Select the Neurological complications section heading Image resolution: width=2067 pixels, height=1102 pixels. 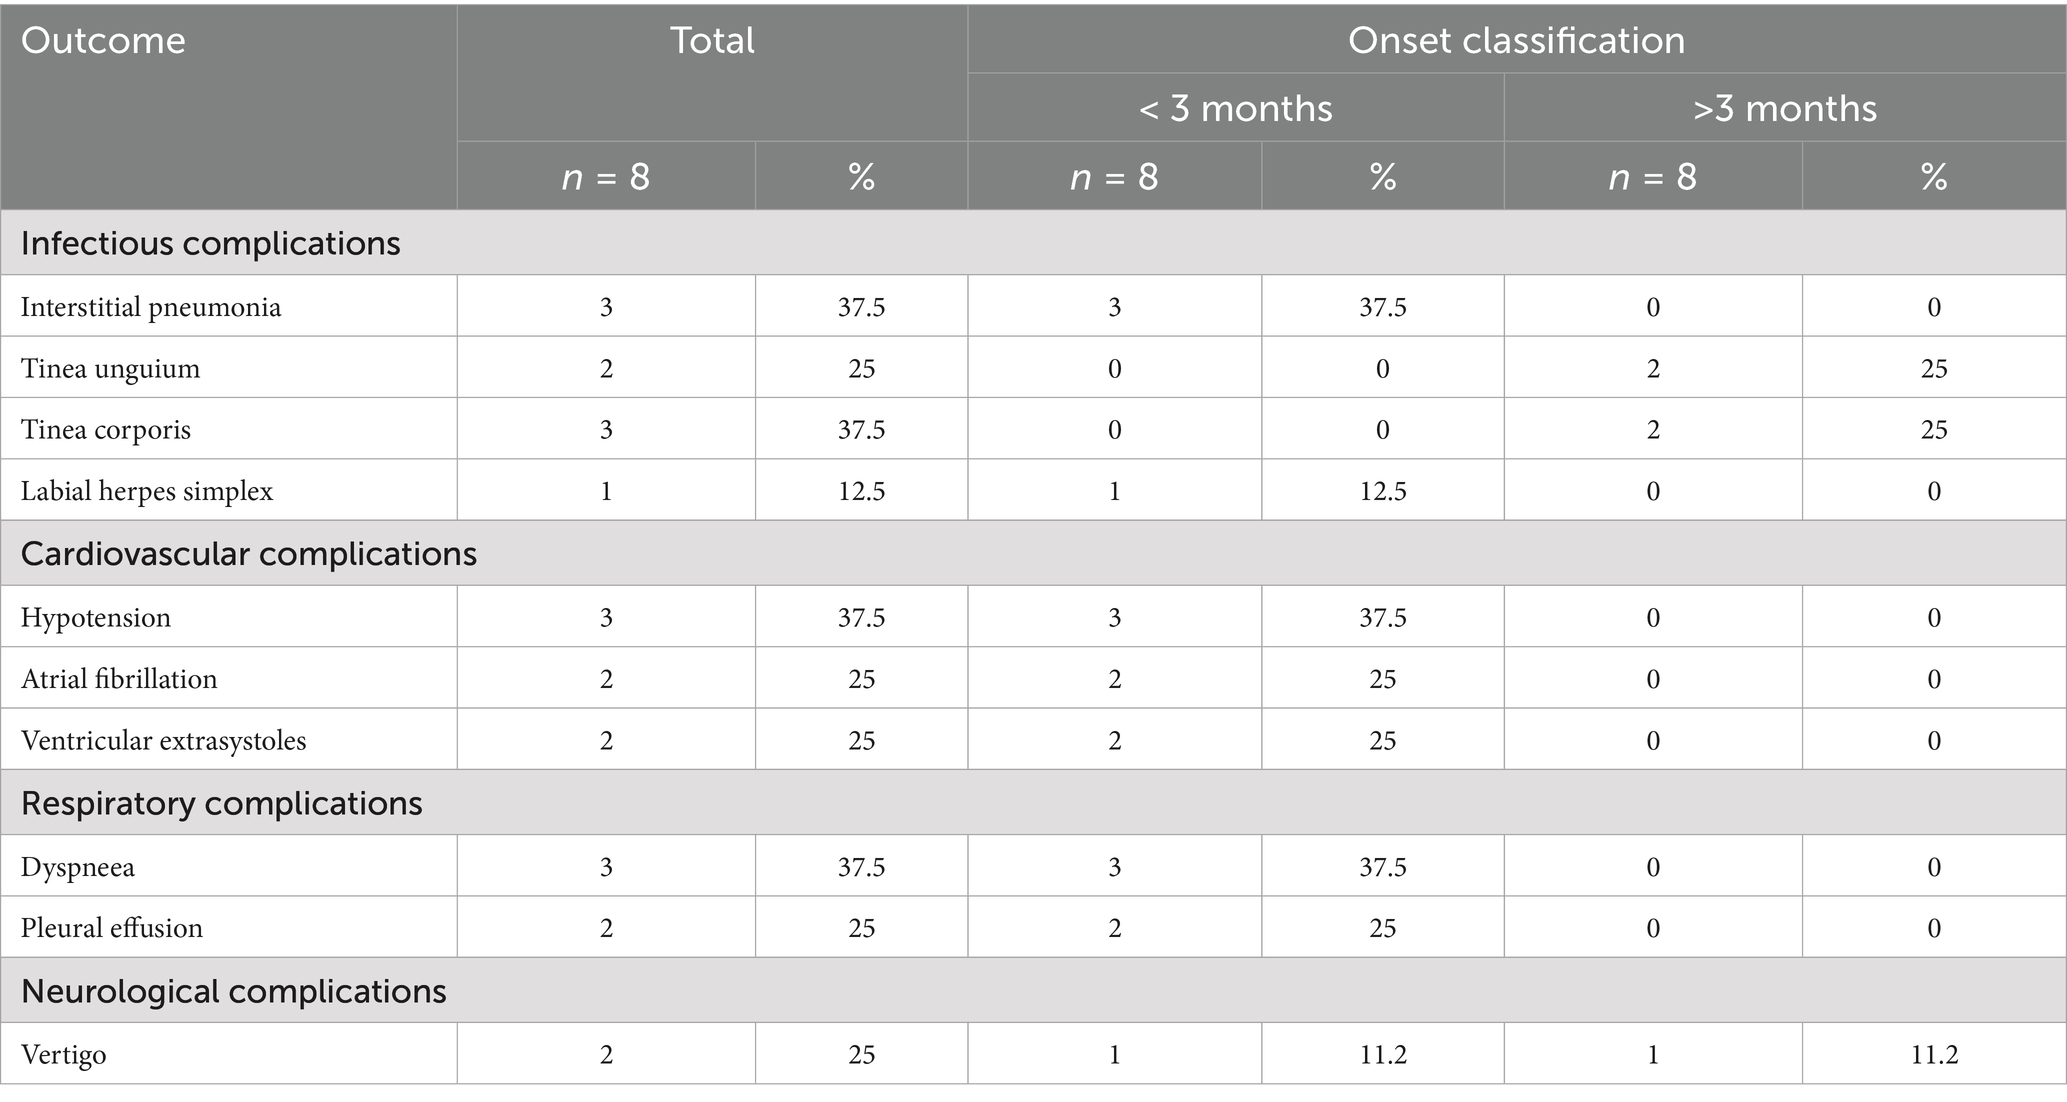tap(233, 991)
